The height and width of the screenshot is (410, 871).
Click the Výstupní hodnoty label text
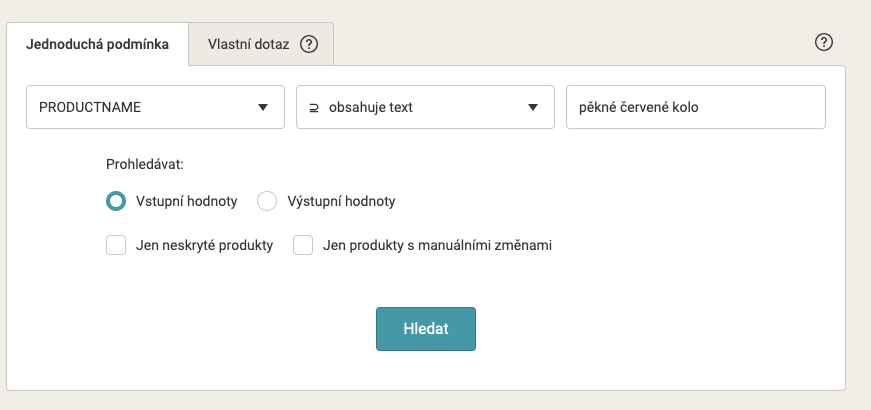(x=341, y=201)
